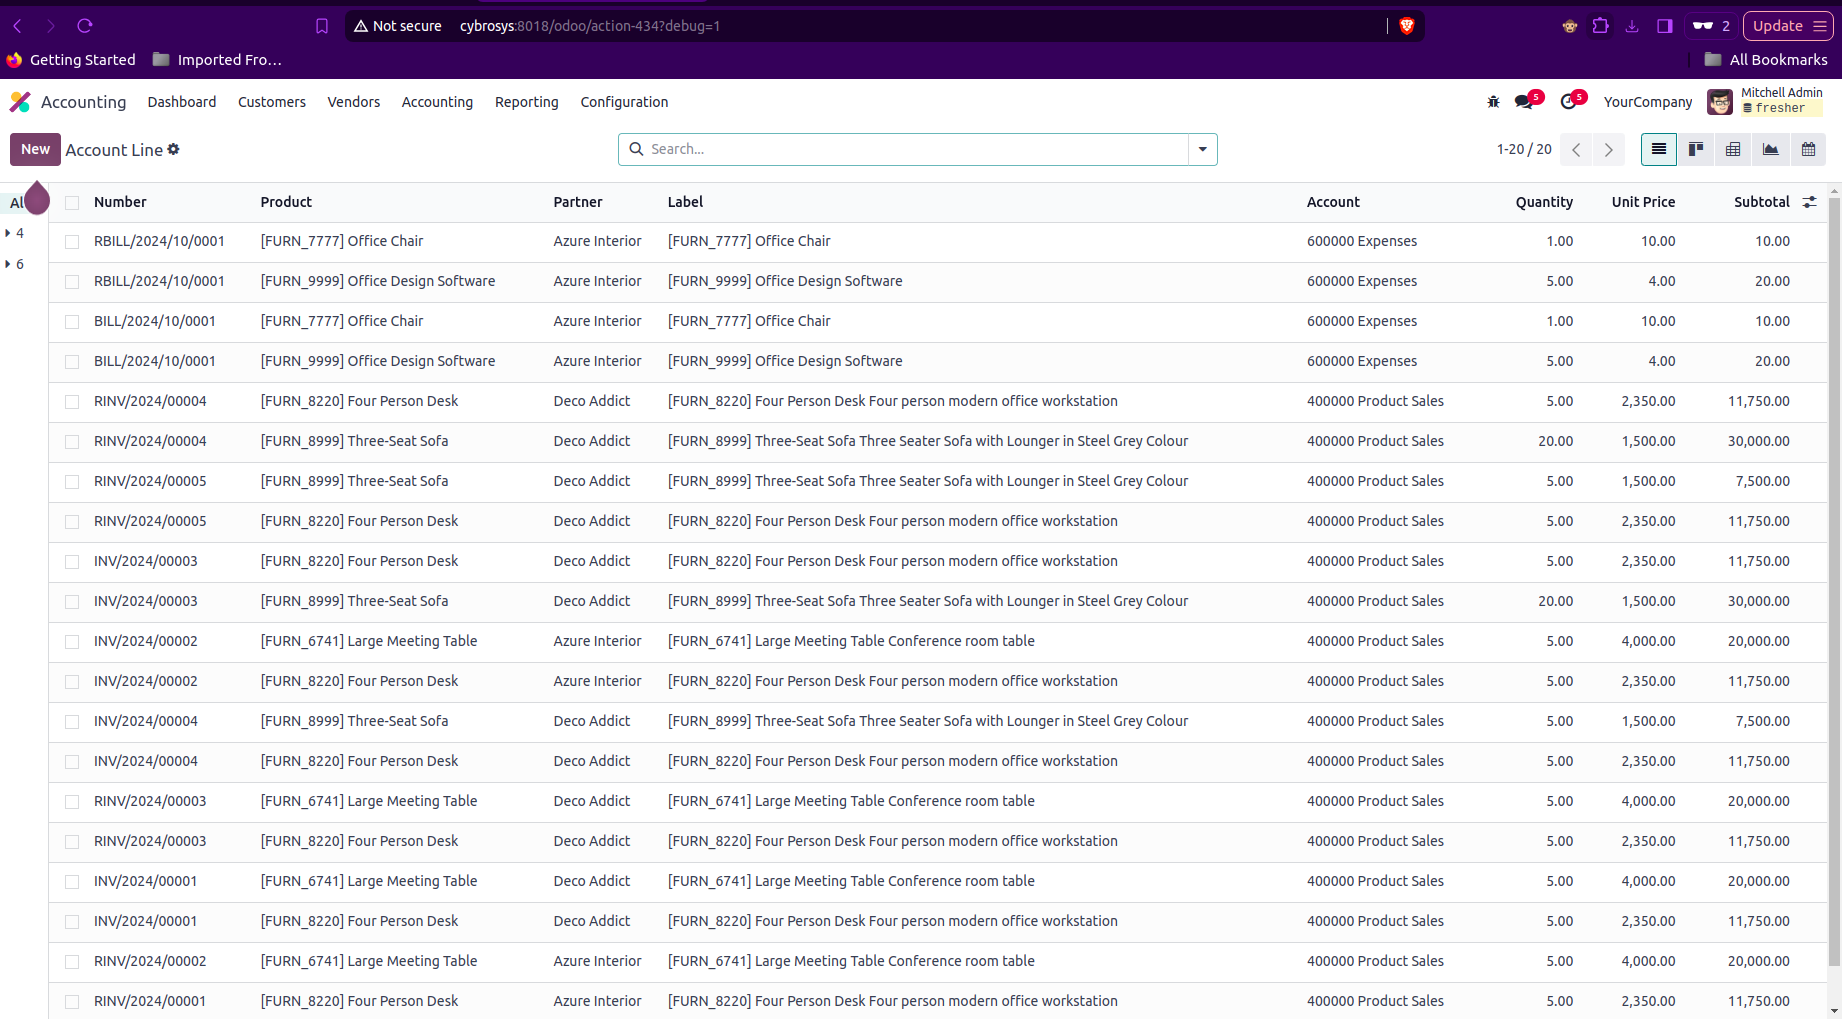Click the Account Line gear actions icon
Image resolution: width=1842 pixels, height=1019 pixels.
(174, 149)
